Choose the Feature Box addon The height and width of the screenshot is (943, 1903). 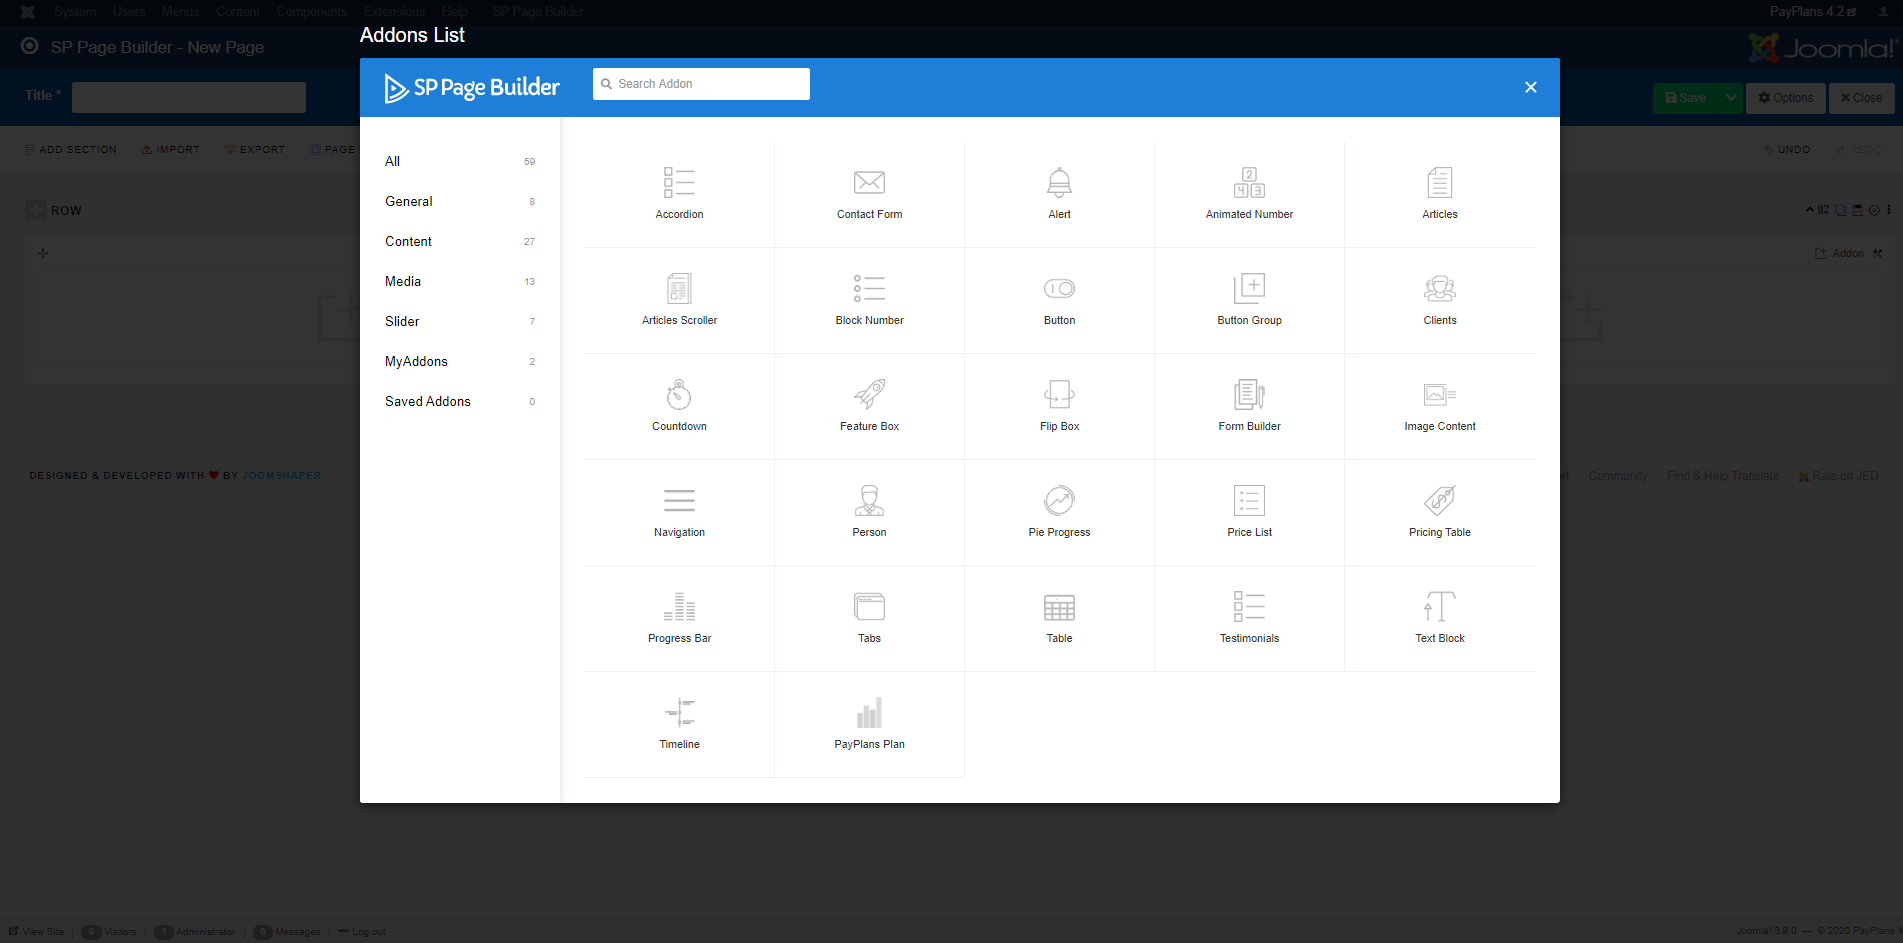869,407
